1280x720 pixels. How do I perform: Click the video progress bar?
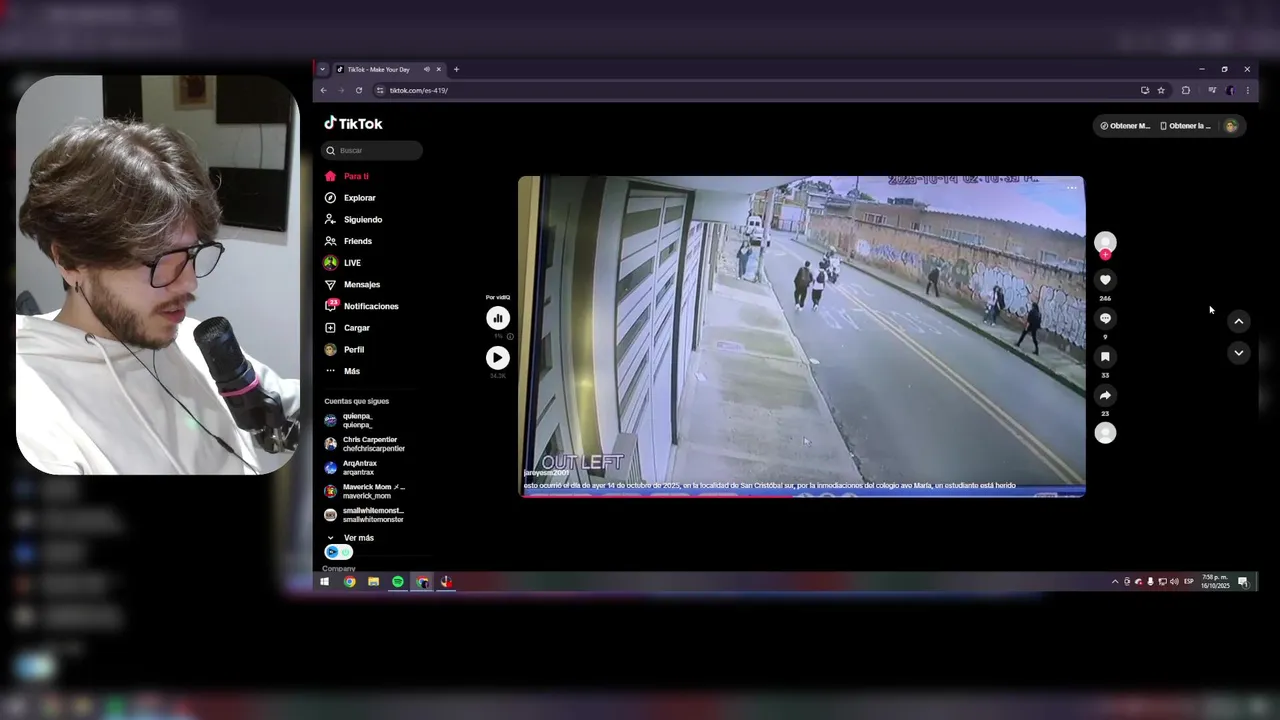coord(801,495)
